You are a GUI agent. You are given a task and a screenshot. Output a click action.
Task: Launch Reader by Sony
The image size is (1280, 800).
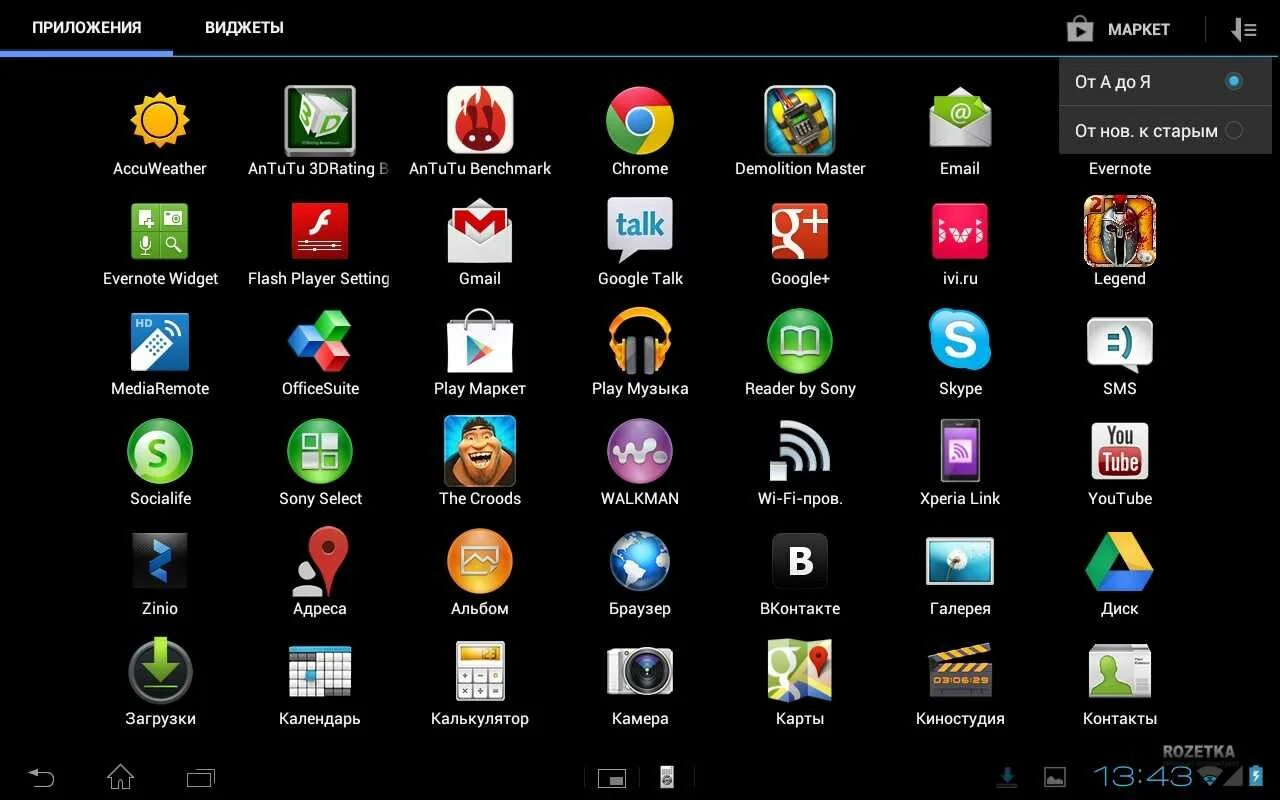(800, 341)
